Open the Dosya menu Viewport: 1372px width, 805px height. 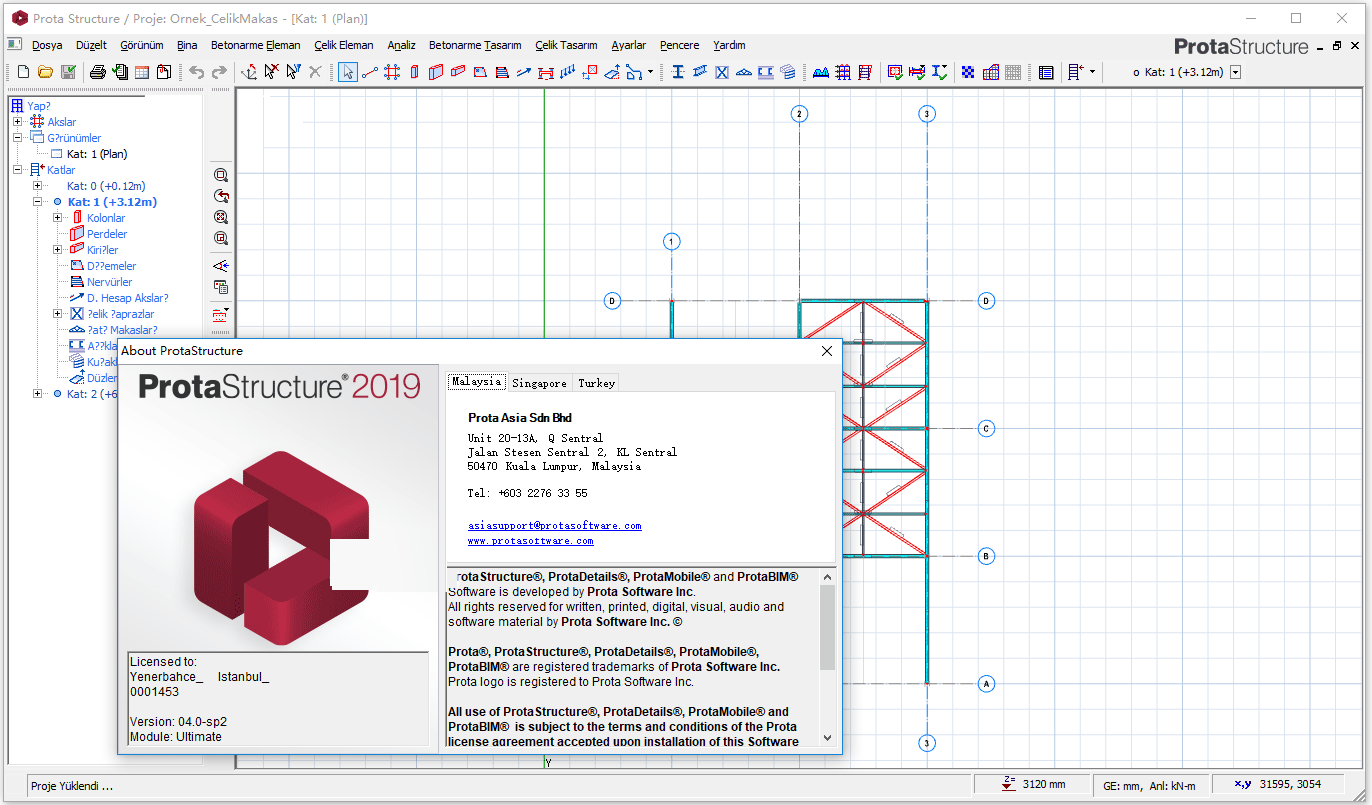[x=47, y=45]
